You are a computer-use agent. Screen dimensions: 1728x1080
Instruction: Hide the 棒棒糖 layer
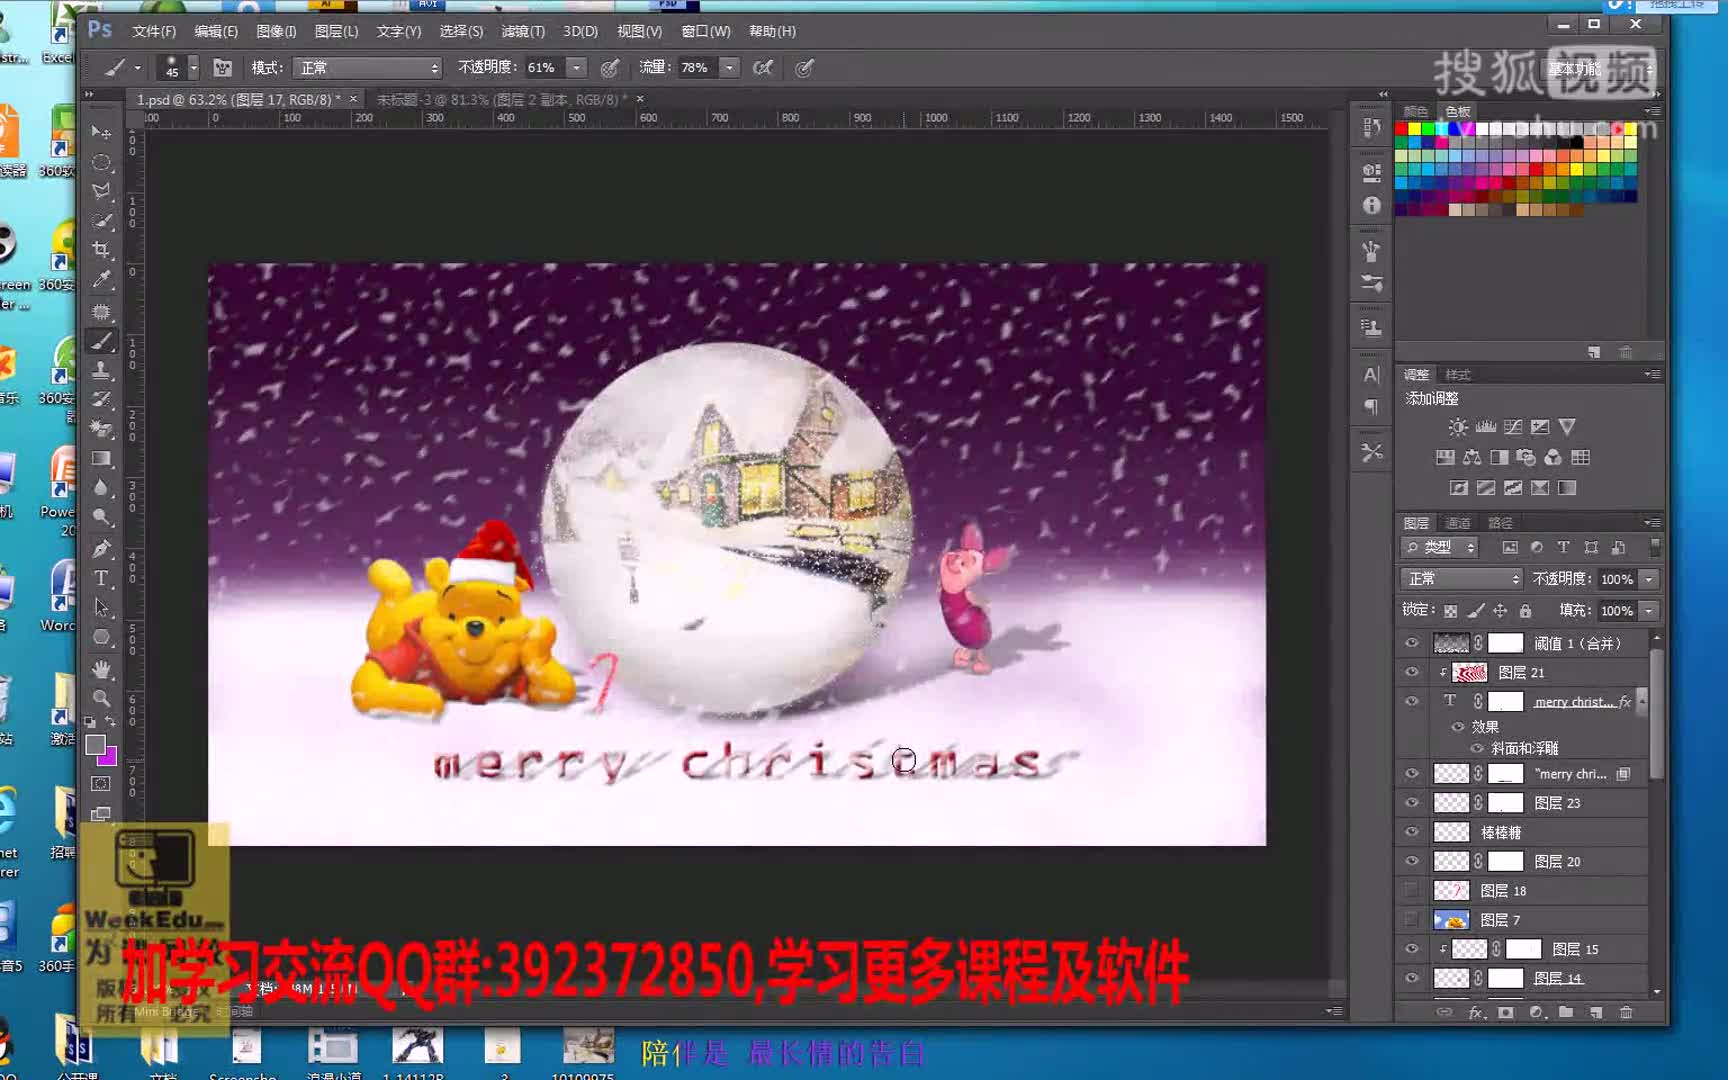1412,832
